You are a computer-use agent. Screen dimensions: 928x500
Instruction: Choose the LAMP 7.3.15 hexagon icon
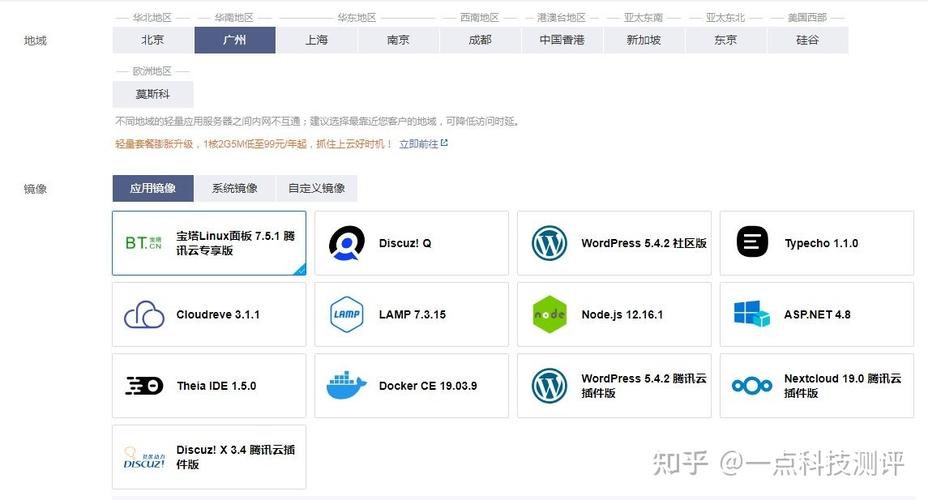347,314
